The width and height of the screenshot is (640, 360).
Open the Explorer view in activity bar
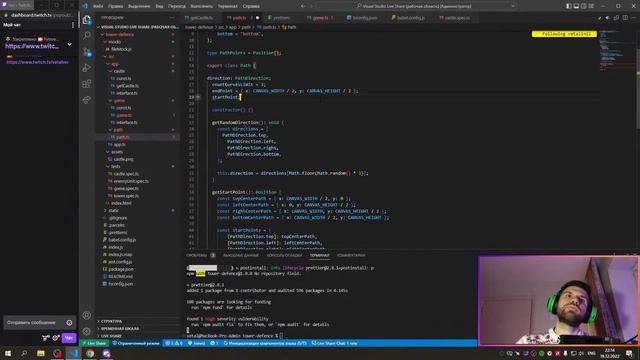[x=87, y=20]
